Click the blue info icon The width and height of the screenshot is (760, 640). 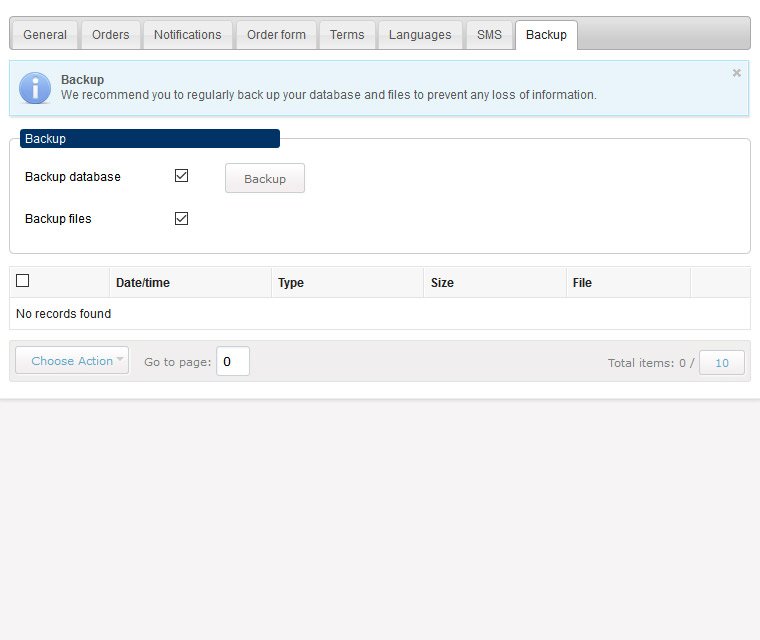pos(35,88)
